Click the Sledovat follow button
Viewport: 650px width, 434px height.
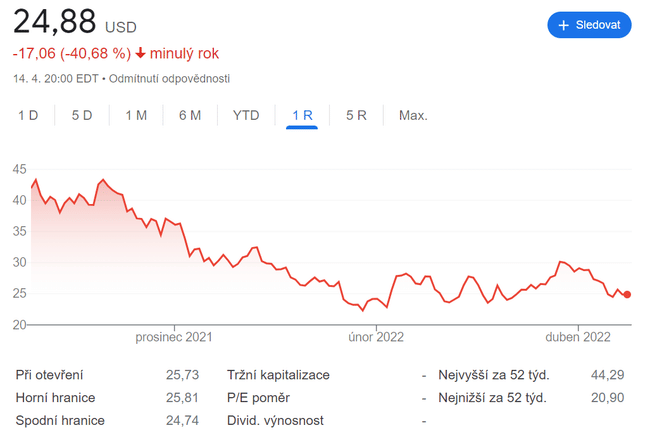pos(589,25)
